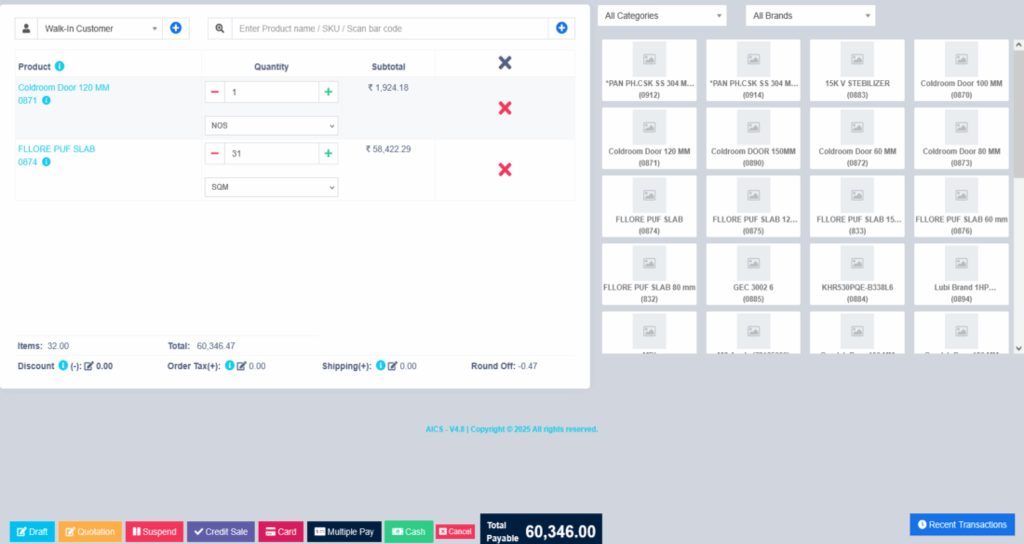Decrease quantity of FLLORE PUF SLAB

pos(215,154)
